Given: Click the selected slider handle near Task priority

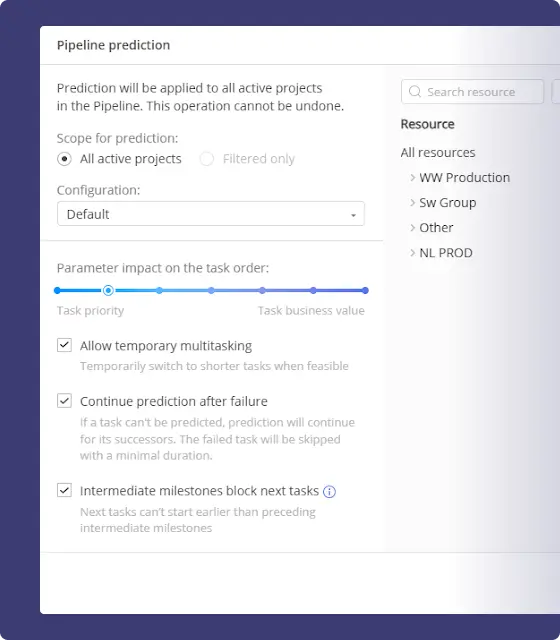Looking at the screenshot, I should [108, 290].
